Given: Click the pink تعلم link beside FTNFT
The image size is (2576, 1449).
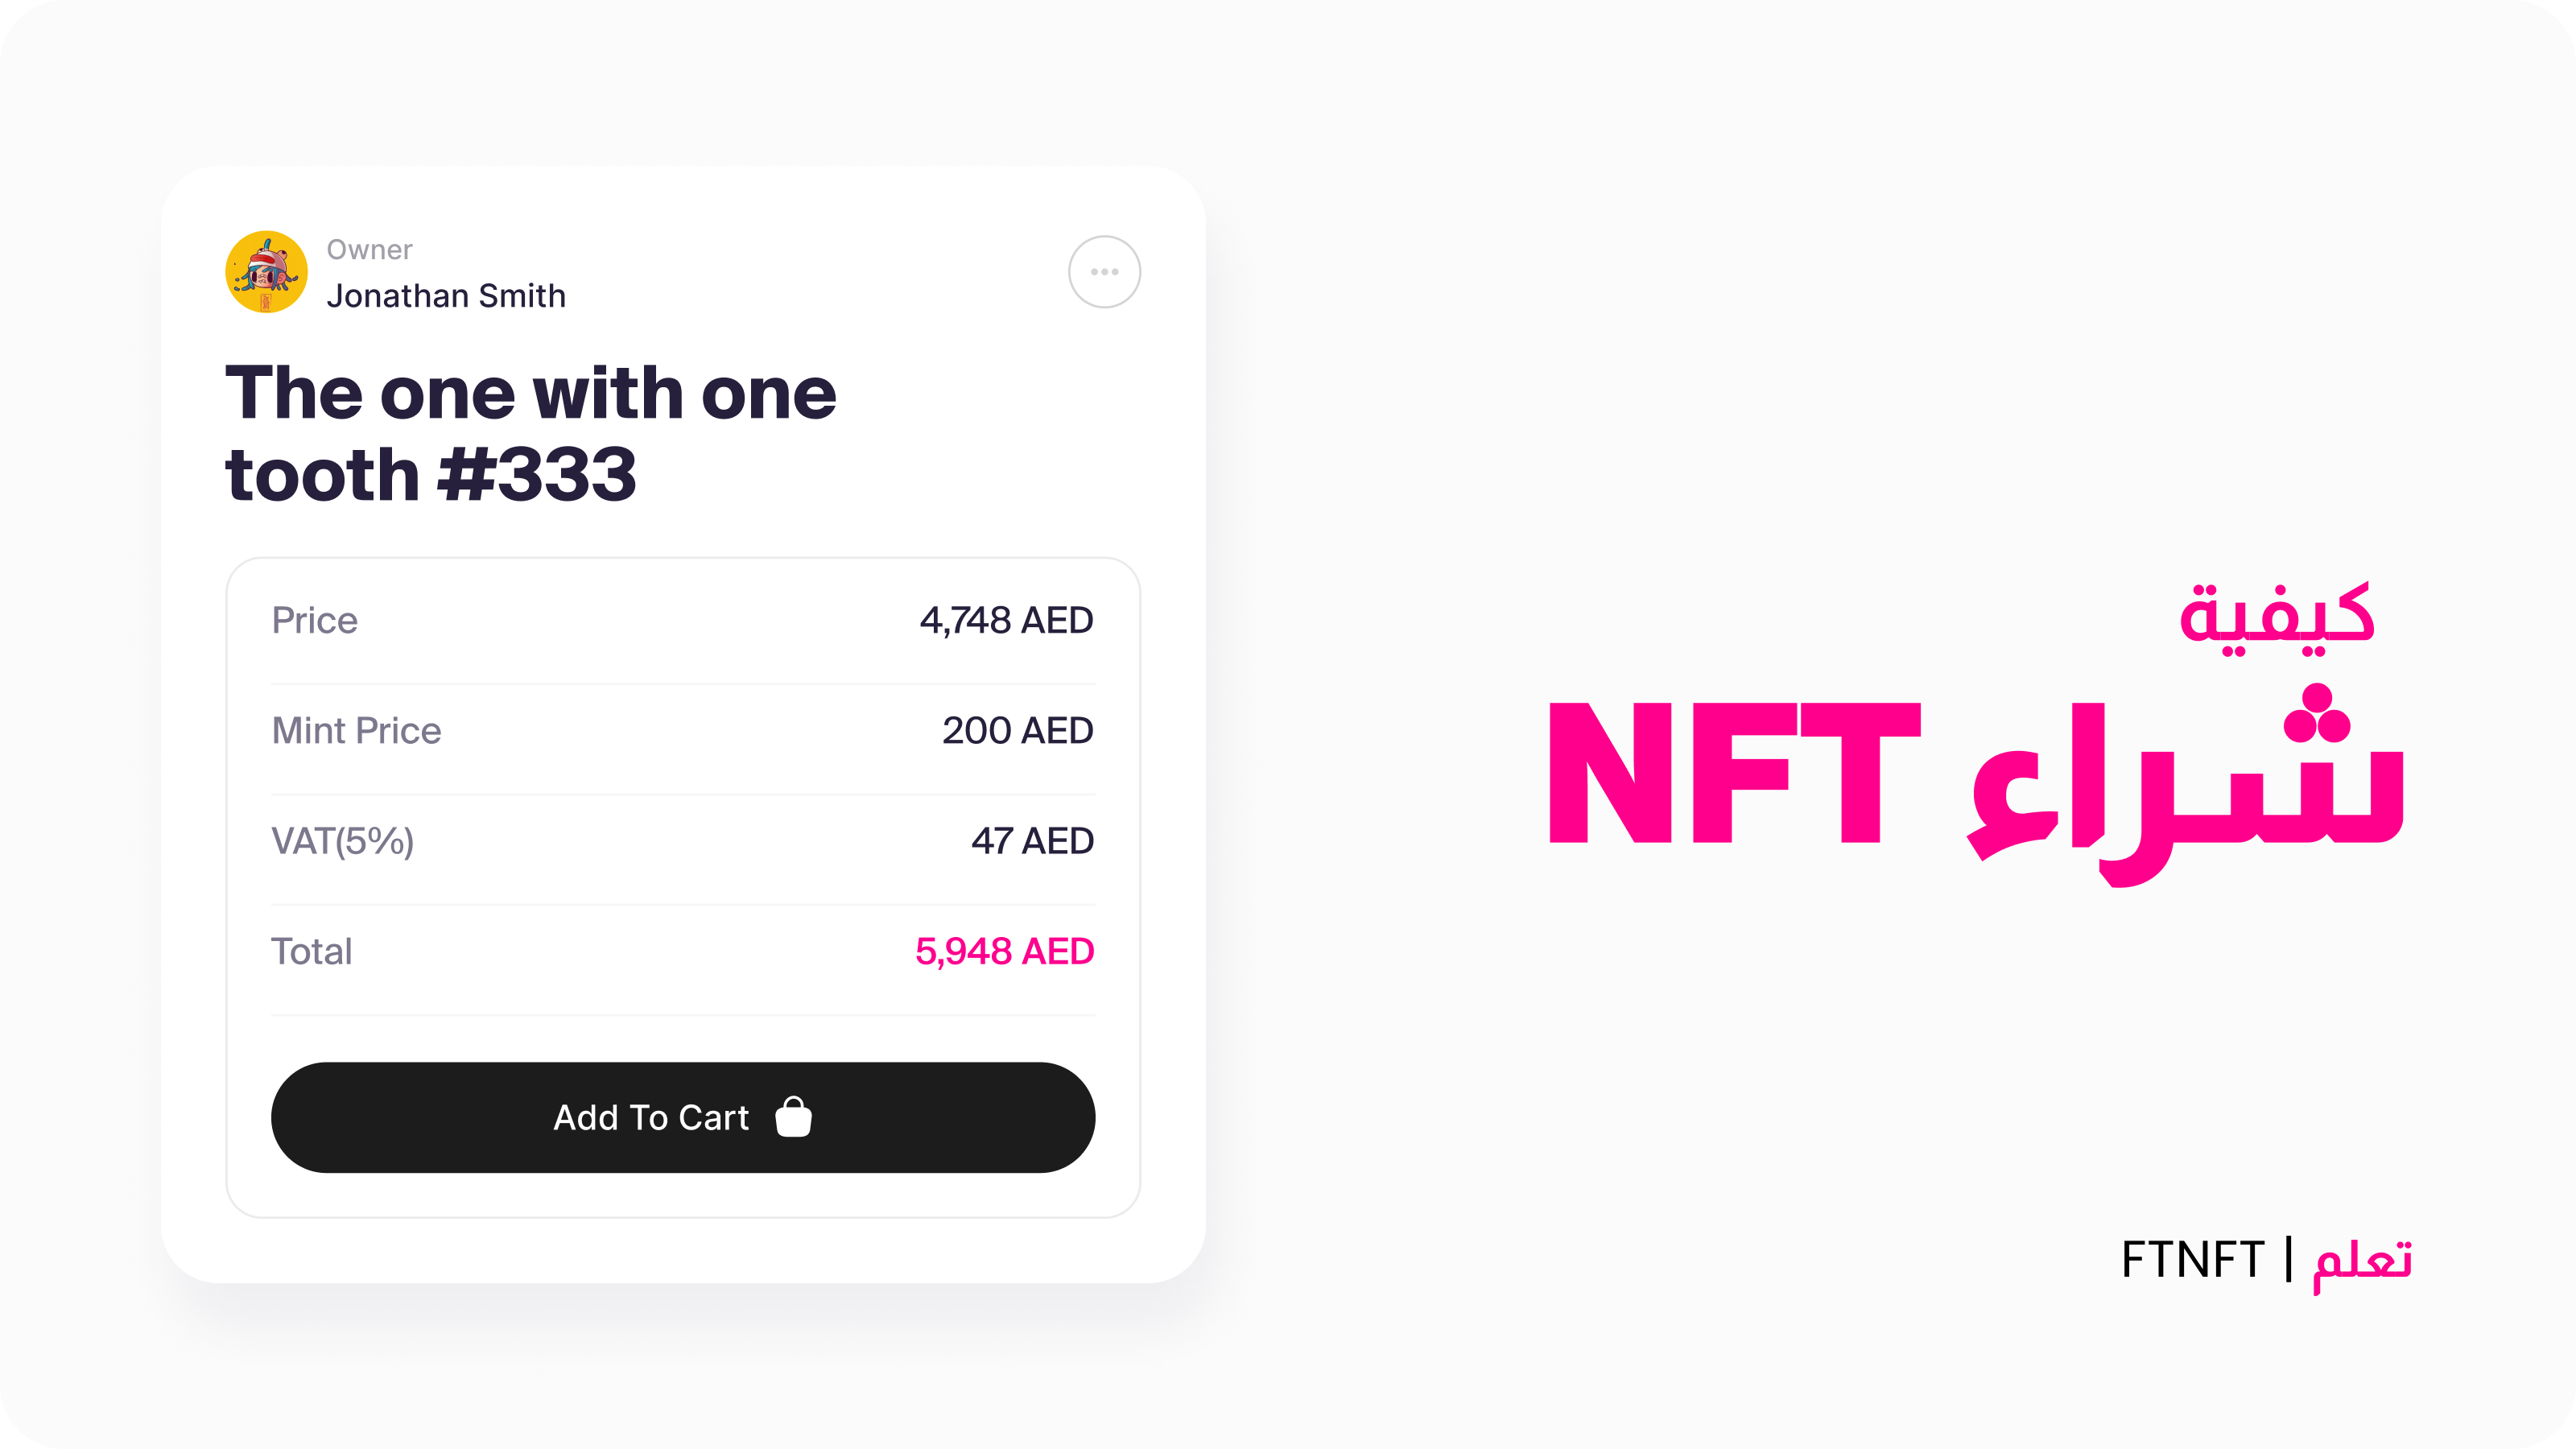Looking at the screenshot, I should tap(2362, 1261).
